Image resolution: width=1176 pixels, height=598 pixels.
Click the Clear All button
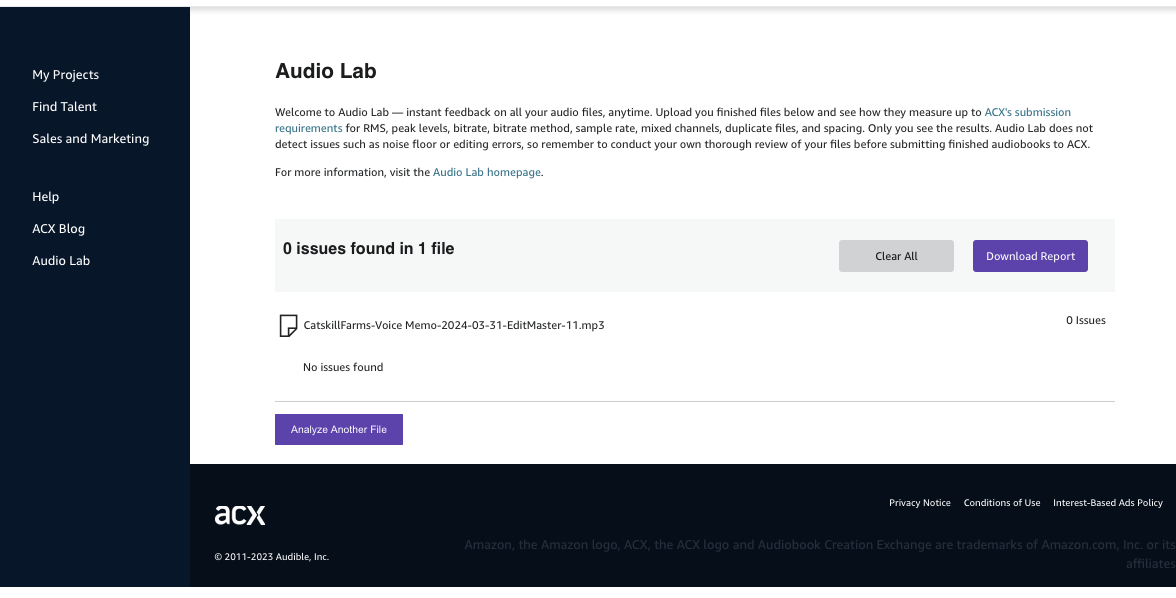tap(896, 256)
